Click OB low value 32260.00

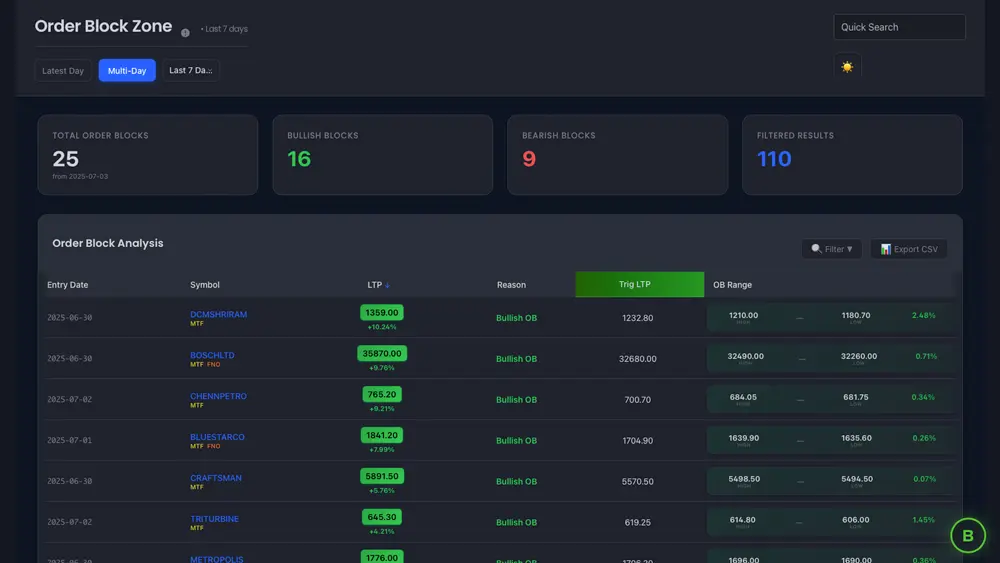click(x=858, y=356)
